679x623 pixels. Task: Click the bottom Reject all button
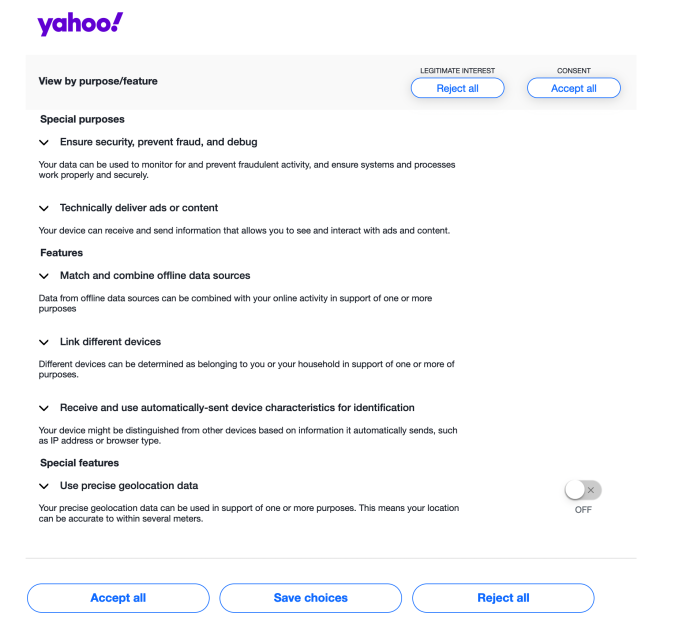coord(503,598)
